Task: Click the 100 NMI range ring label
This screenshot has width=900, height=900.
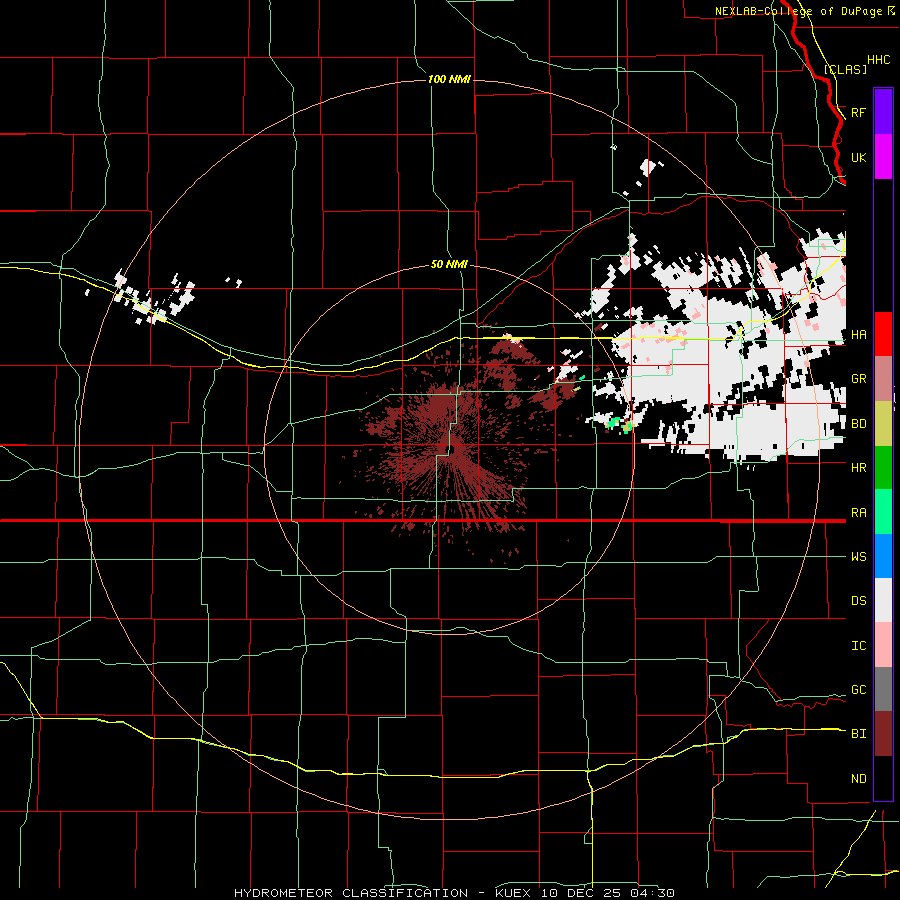Action: pos(449,79)
